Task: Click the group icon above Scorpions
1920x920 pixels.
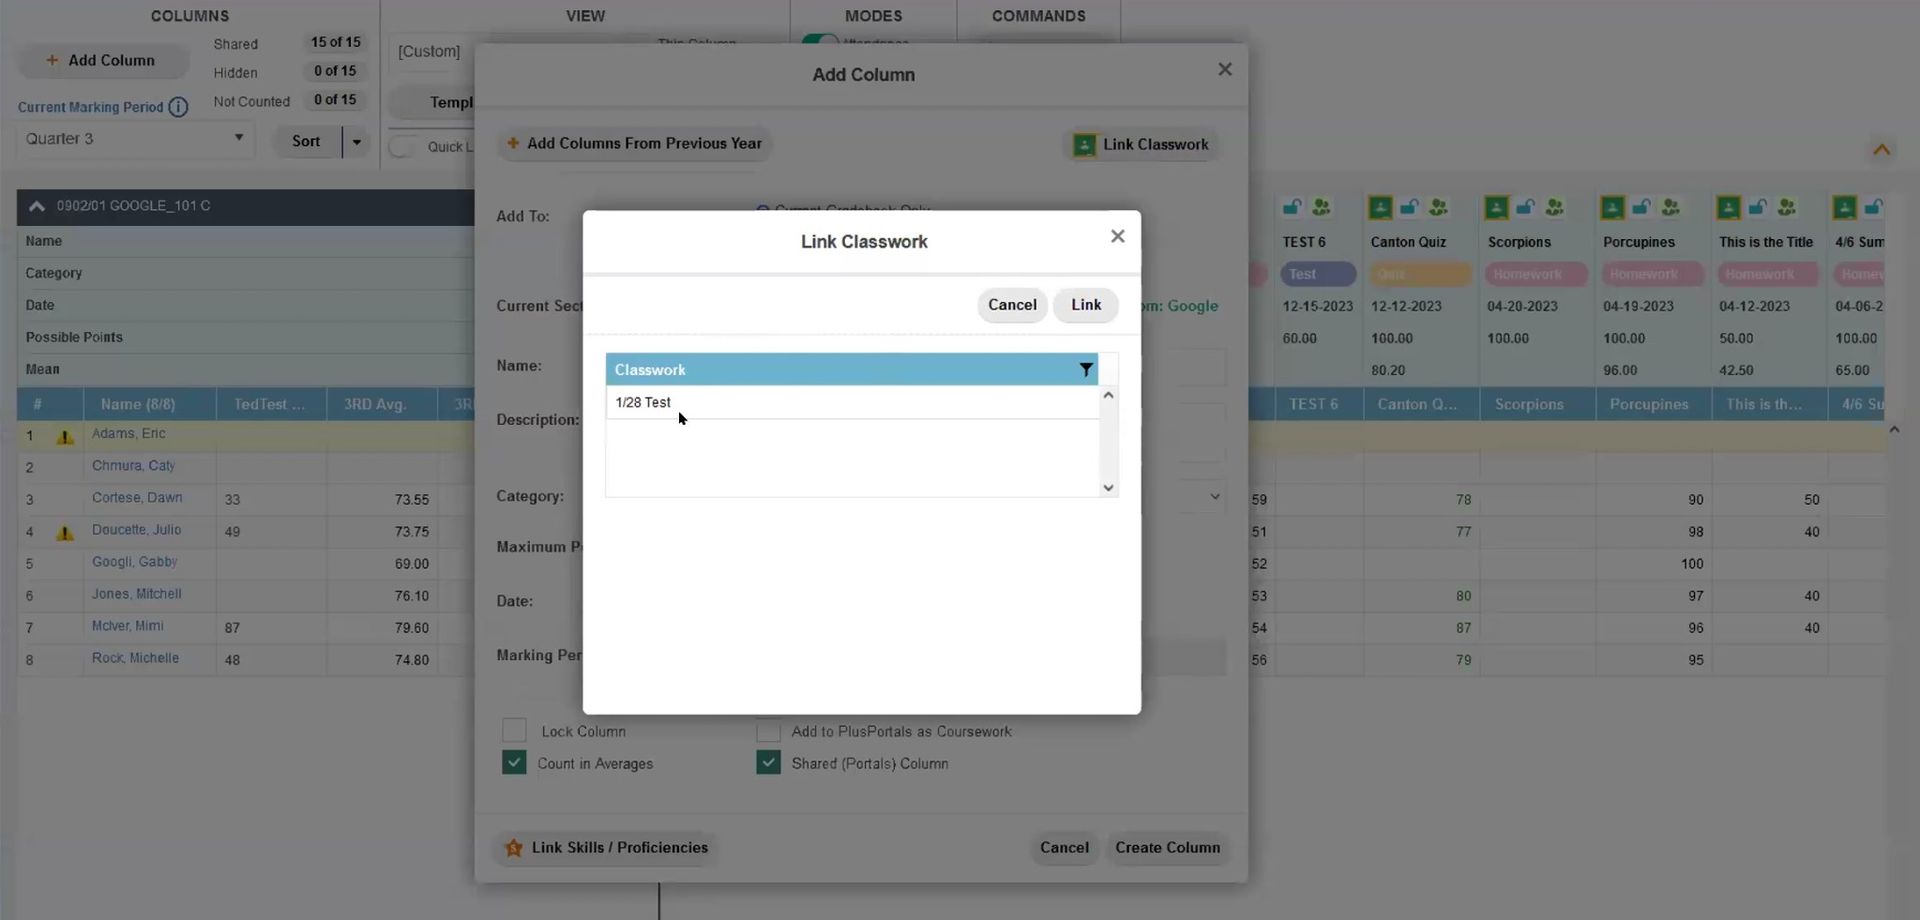Action: (x=1554, y=207)
